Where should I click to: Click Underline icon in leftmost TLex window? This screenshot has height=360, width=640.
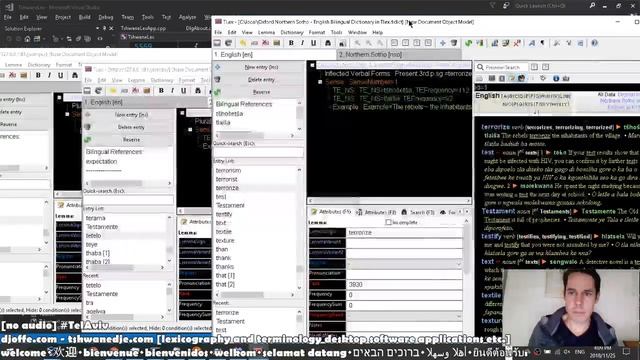(x=60, y=75)
